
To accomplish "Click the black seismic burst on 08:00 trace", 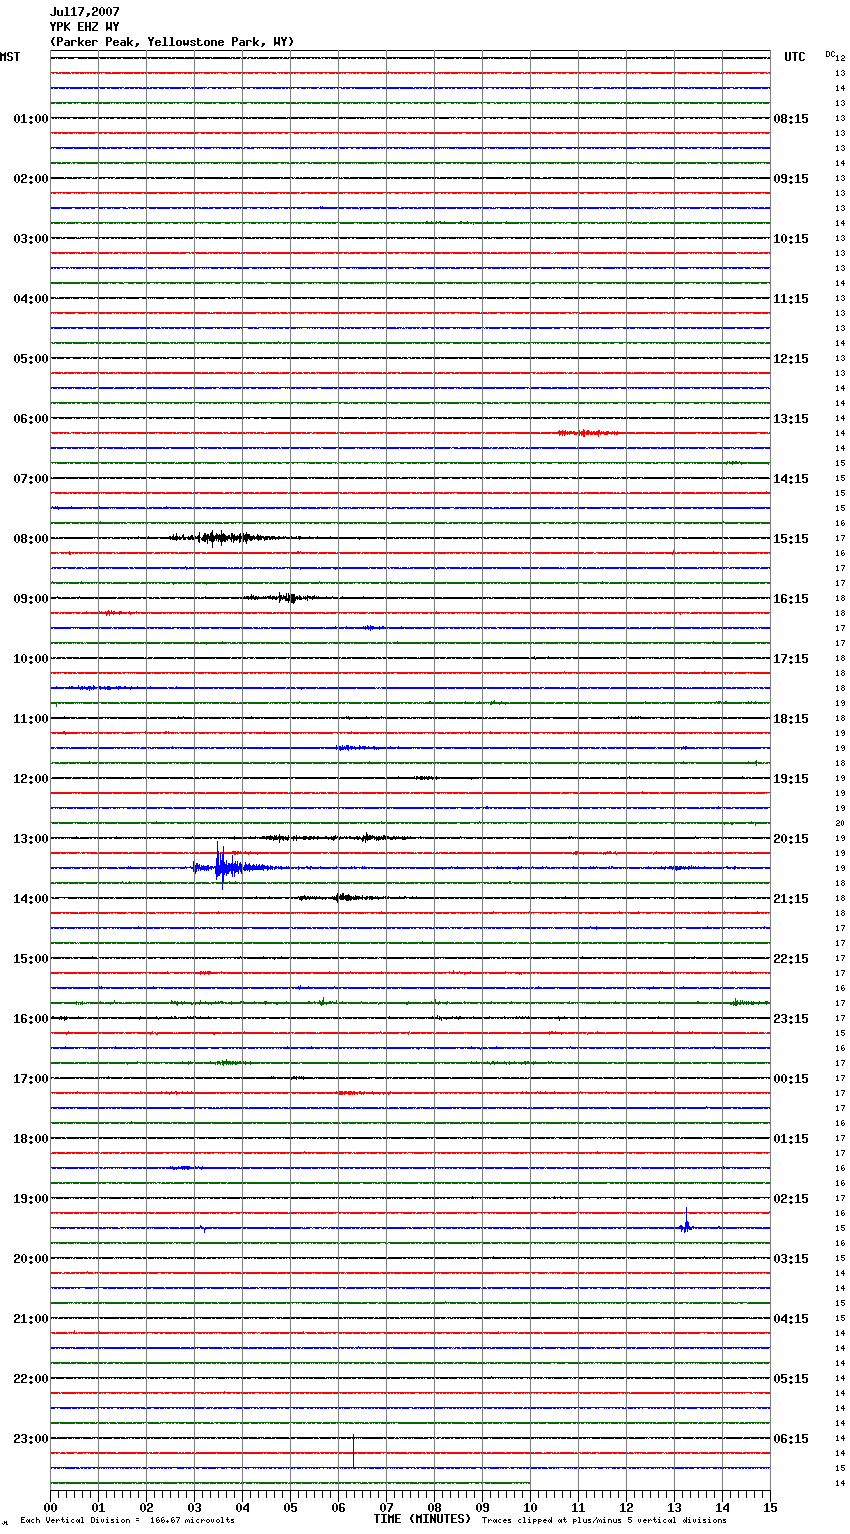I will pos(225,538).
